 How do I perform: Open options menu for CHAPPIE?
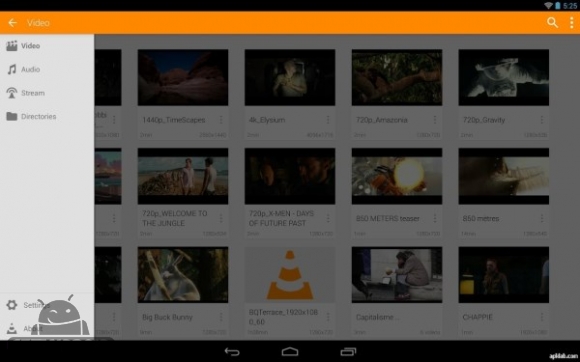542,317
